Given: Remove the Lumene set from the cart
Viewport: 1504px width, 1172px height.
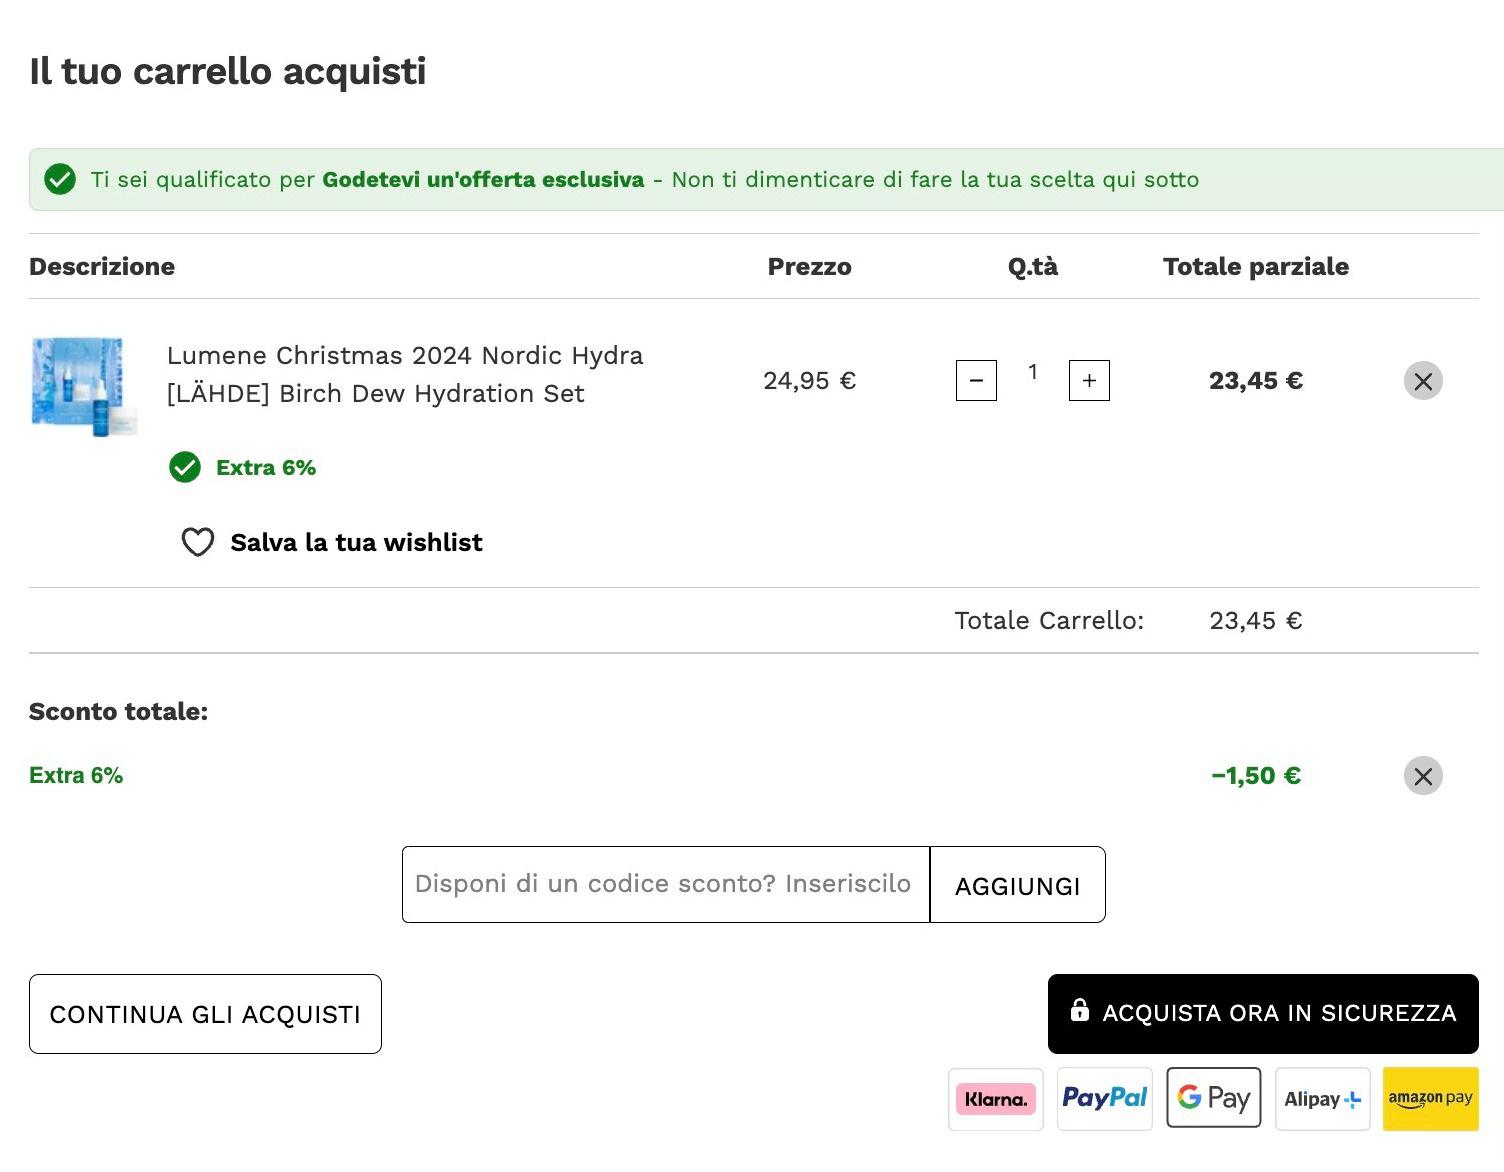Looking at the screenshot, I should click(1423, 381).
